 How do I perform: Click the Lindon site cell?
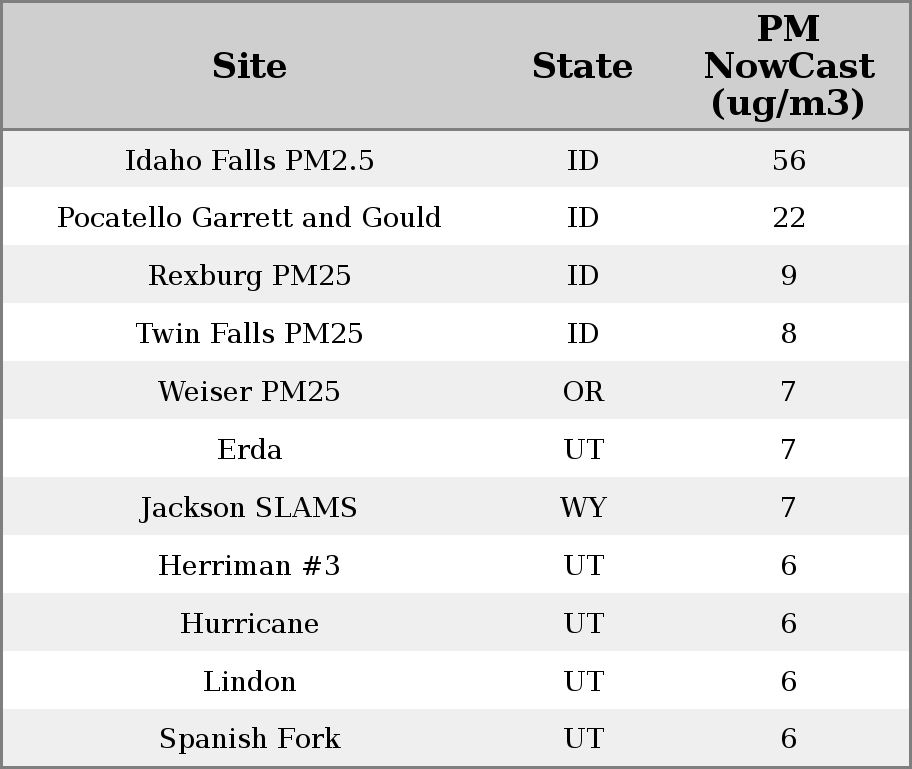pos(249,682)
